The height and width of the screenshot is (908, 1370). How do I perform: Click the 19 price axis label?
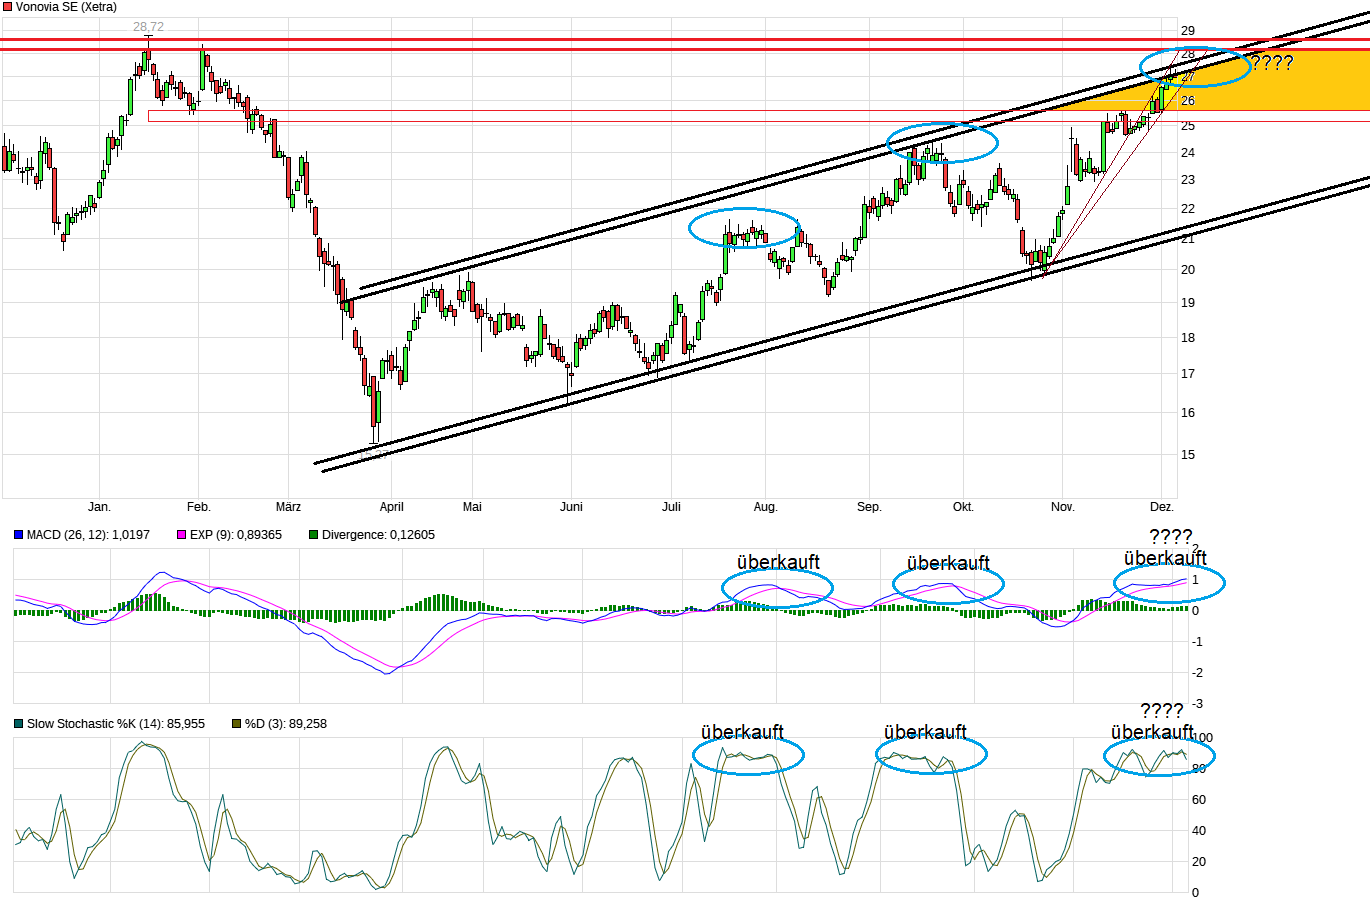coord(1187,303)
